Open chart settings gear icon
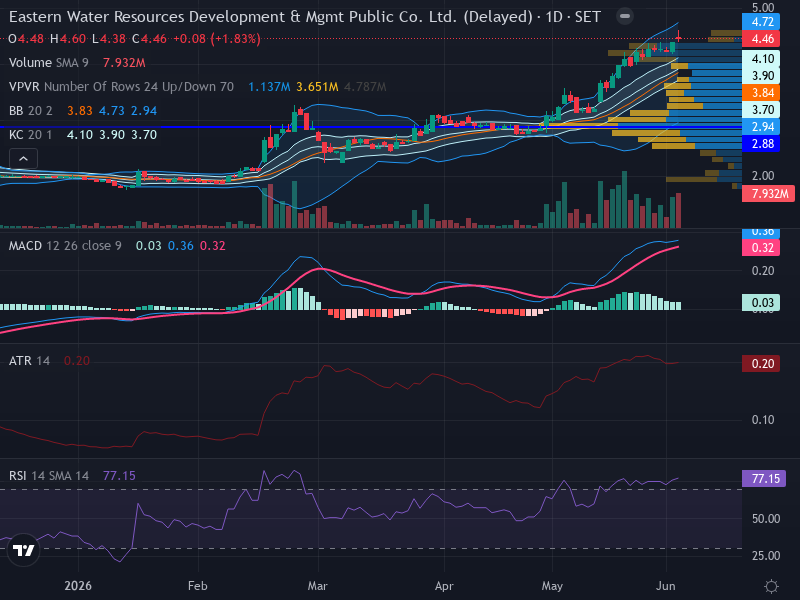 pyautogui.click(x=771, y=586)
